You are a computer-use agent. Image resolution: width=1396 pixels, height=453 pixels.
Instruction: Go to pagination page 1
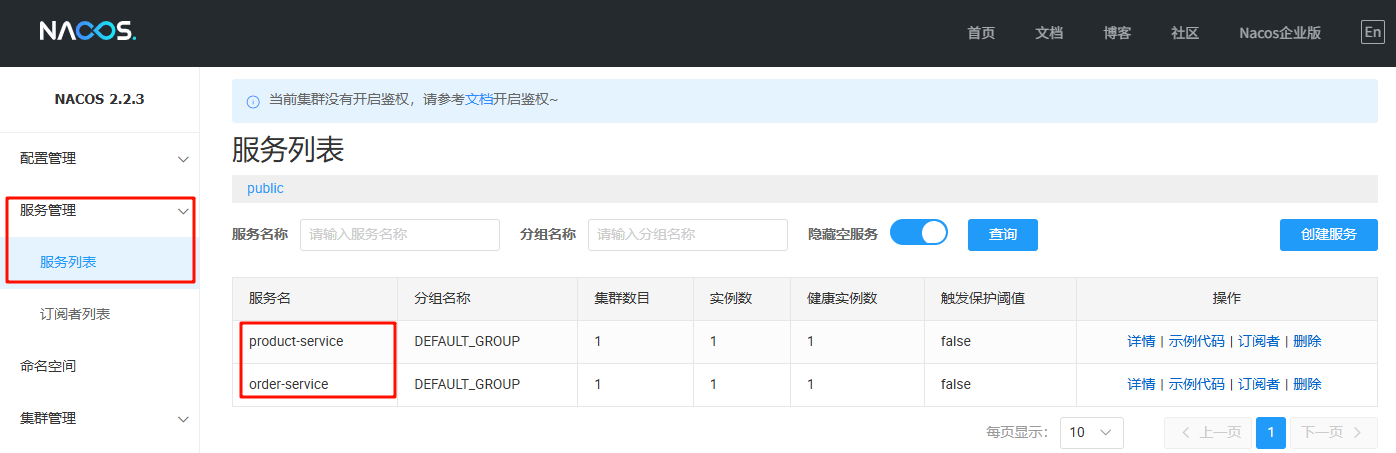point(1271,433)
